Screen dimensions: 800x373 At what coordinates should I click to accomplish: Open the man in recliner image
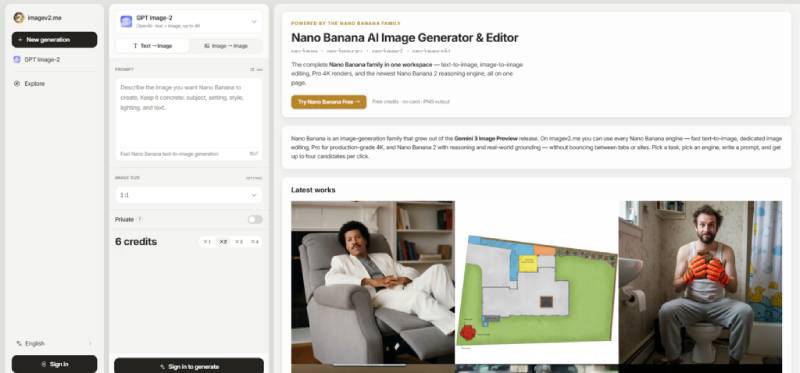(x=372, y=282)
